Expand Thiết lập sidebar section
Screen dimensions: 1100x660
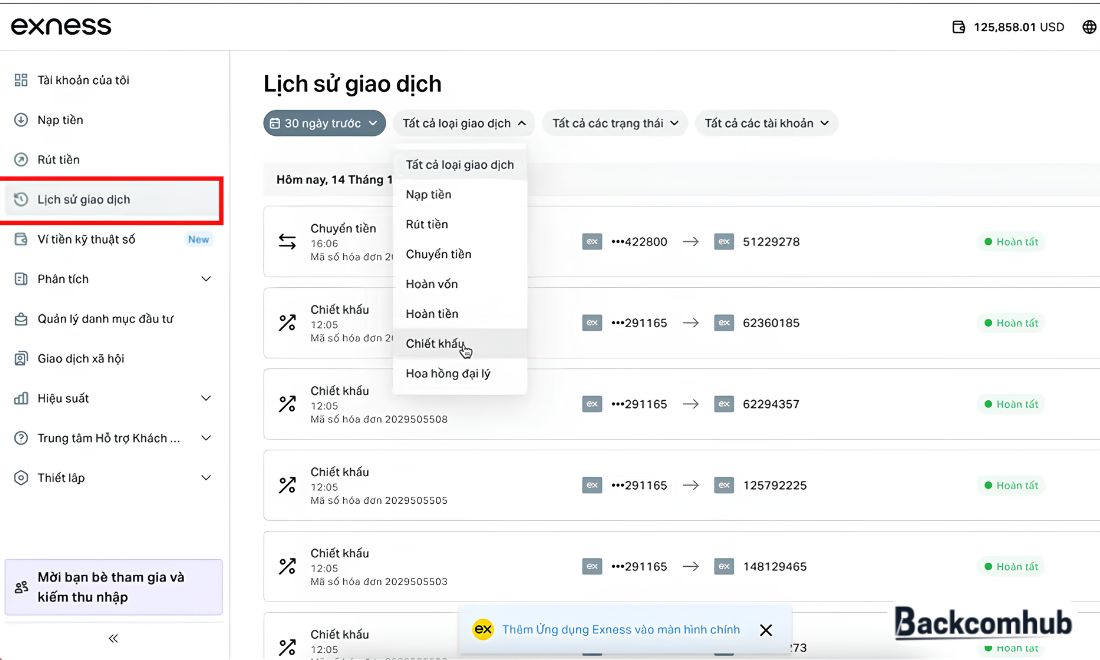[206, 478]
